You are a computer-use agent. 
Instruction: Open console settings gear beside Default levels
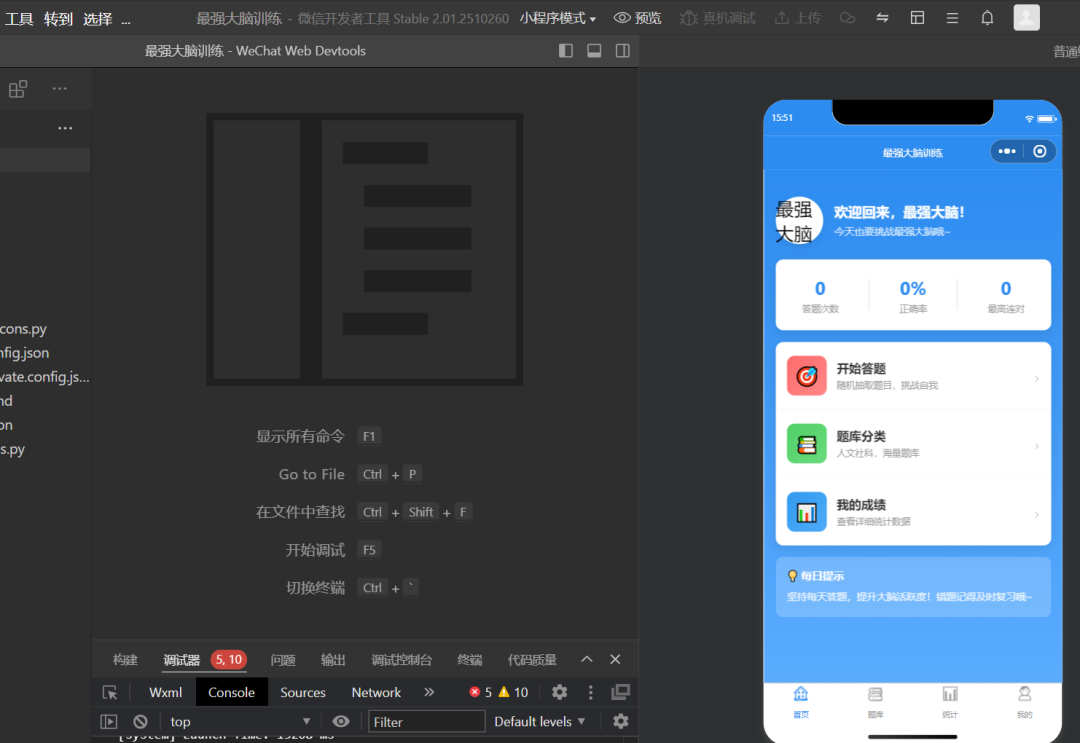tap(621, 721)
